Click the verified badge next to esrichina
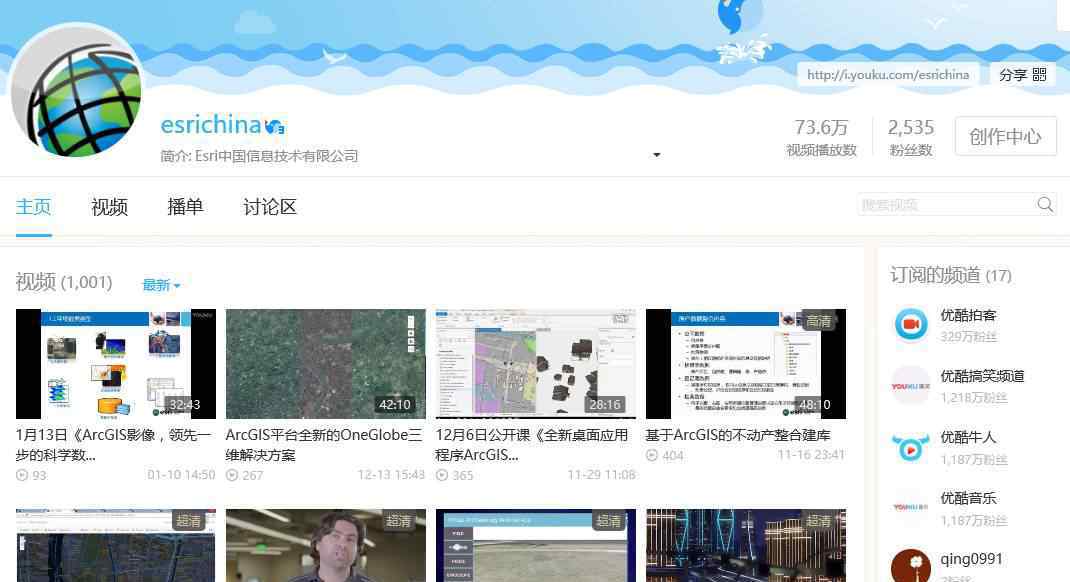This screenshot has height=582, width=1070. click(275, 126)
